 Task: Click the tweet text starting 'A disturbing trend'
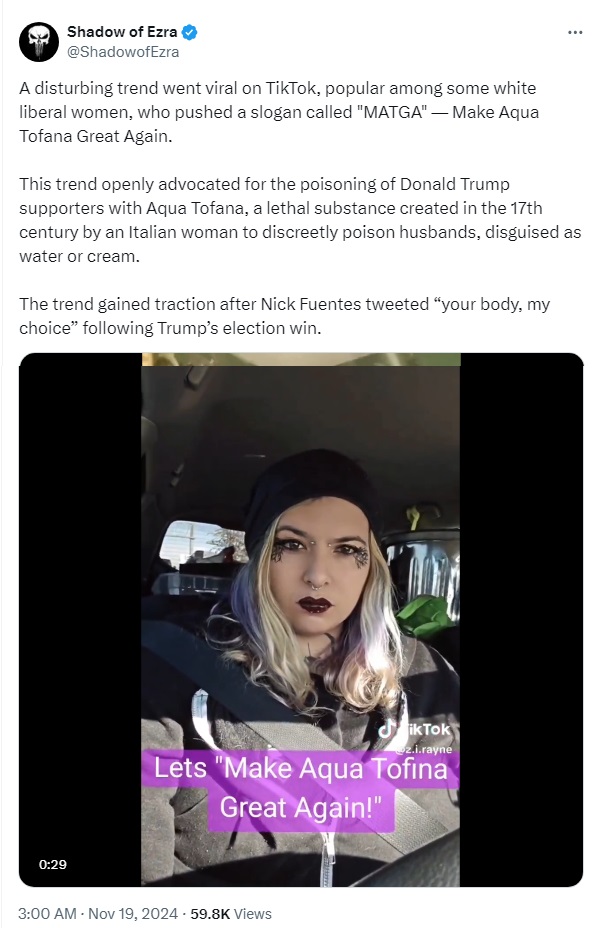click(279, 112)
